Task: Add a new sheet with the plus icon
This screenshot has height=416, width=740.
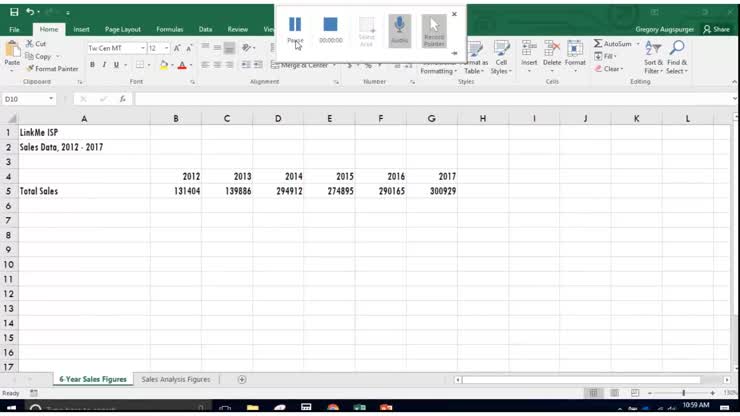Action: (x=242, y=379)
